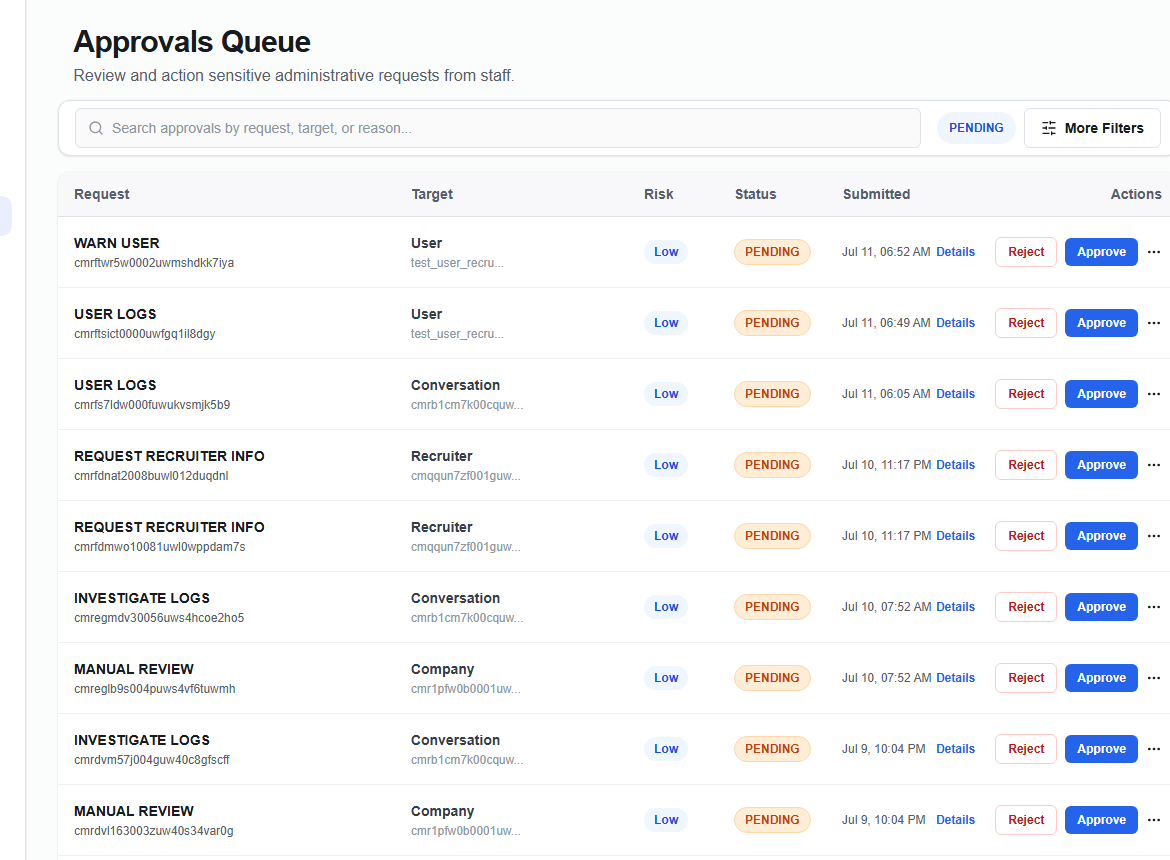
Task: Reject MANUAL REVIEW cmreglb9s request
Action: click(1026, 678)
